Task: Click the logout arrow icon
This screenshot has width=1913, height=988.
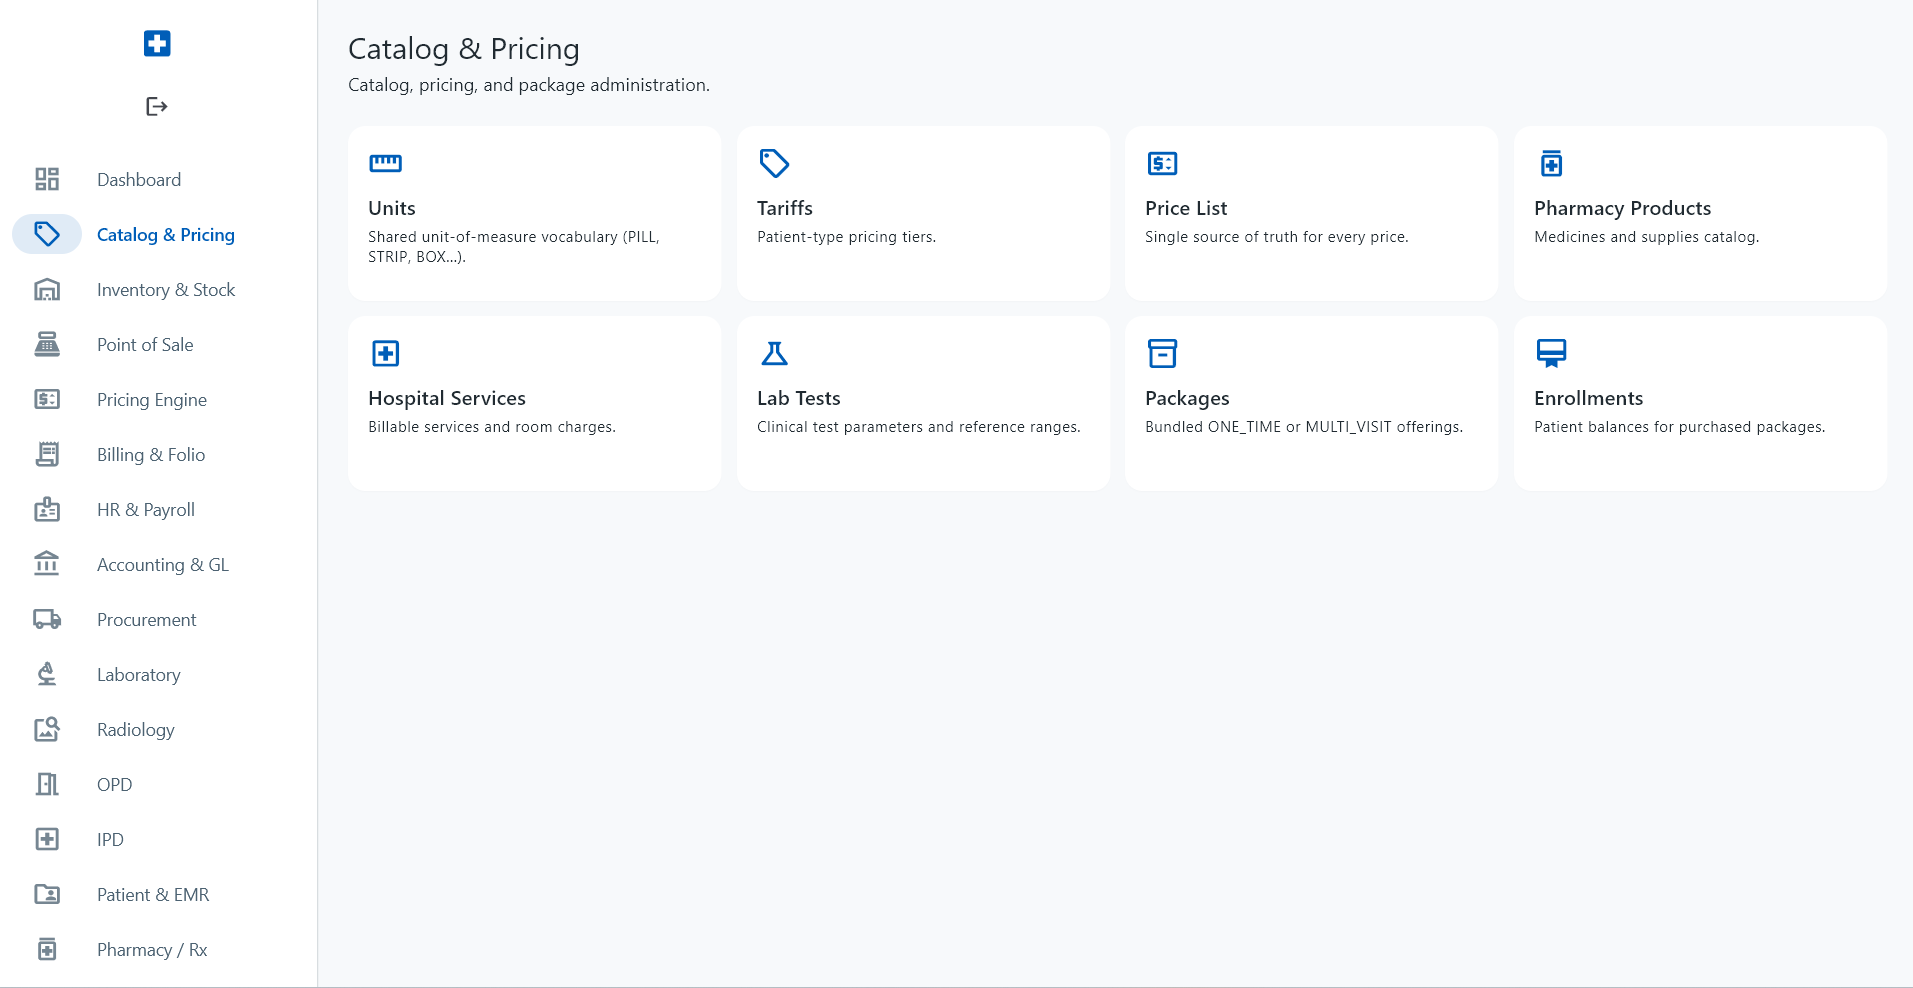Action: (157, 106)
